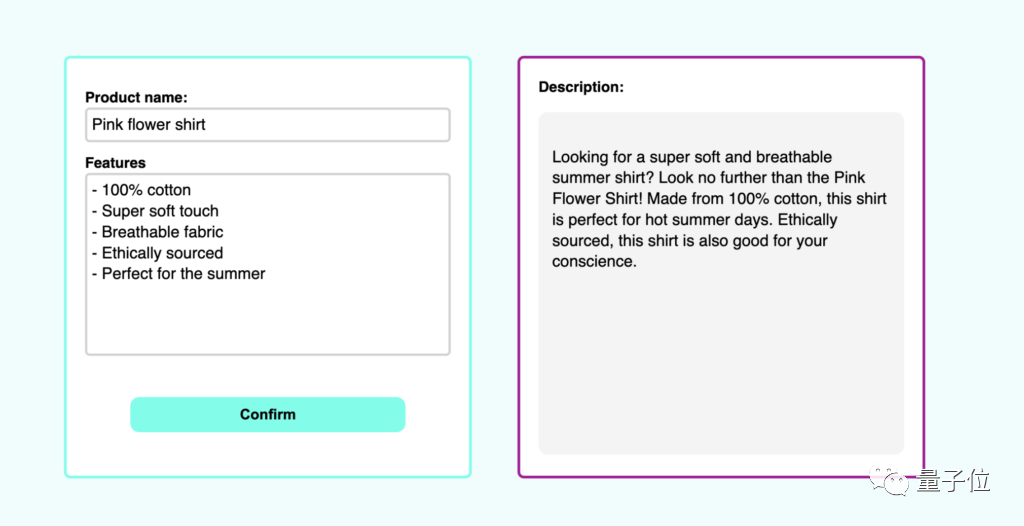
Task: Click the "Features" label above the textarea
Action: [x=115, y=162]
